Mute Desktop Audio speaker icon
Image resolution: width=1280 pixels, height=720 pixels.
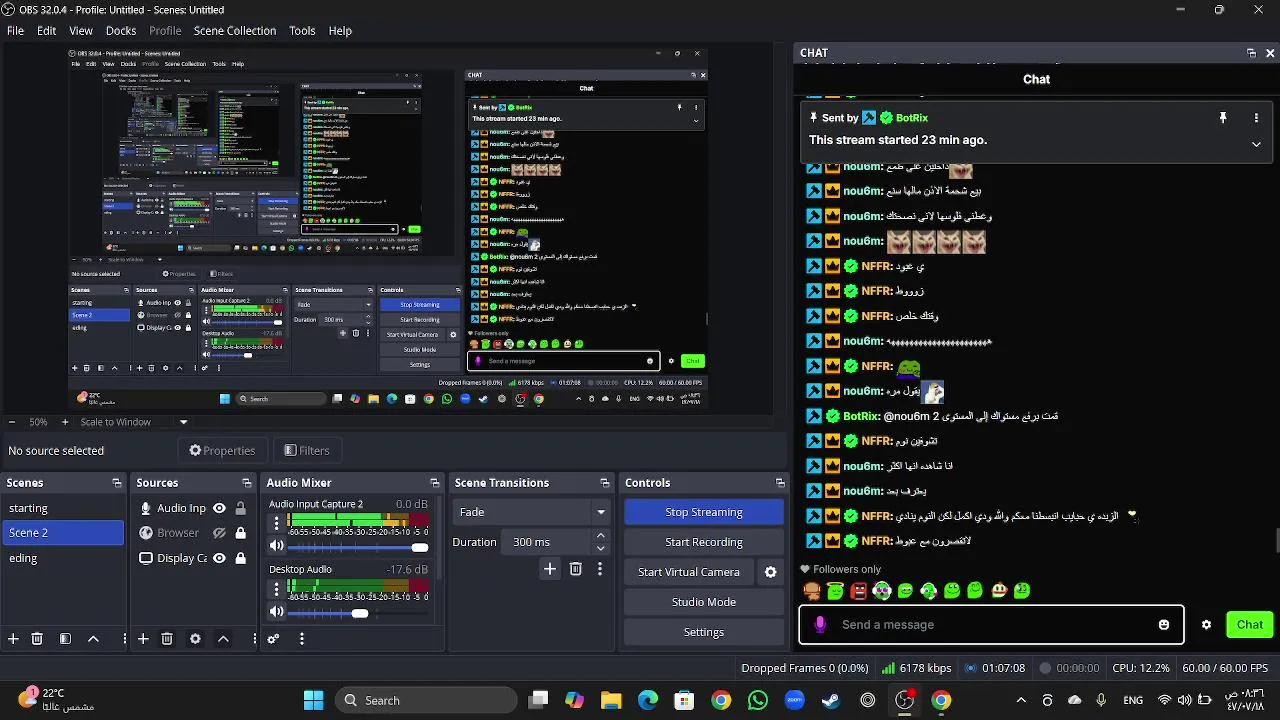tap(277, 612)
